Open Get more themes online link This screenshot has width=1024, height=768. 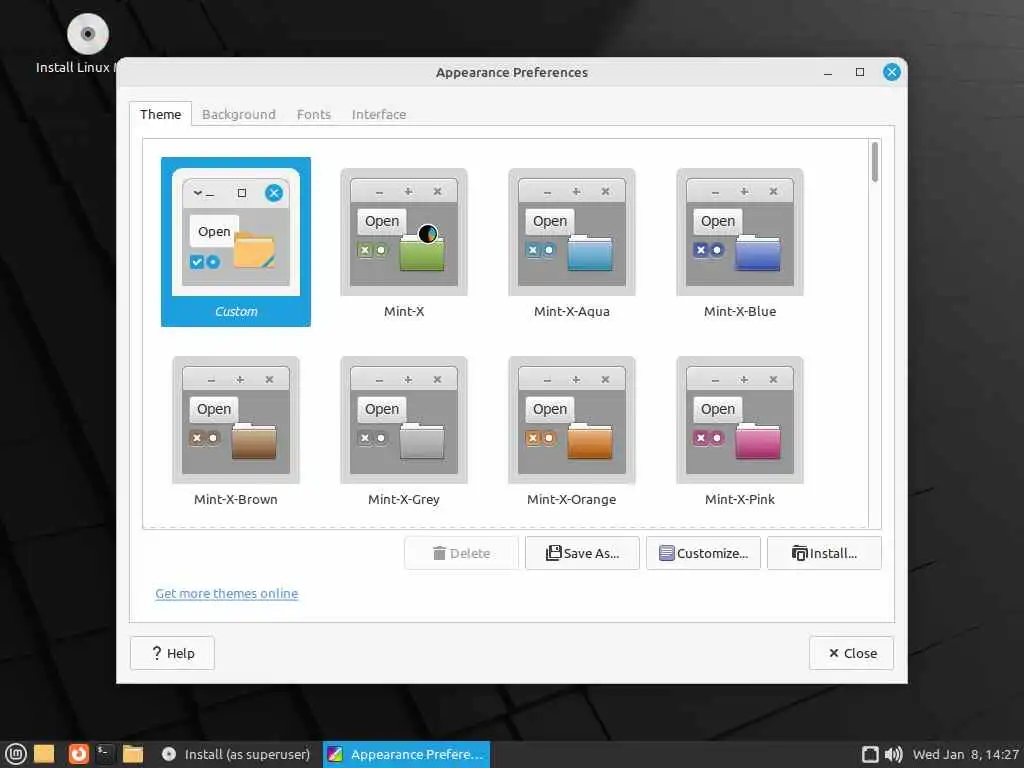click(x=227, y=593)
